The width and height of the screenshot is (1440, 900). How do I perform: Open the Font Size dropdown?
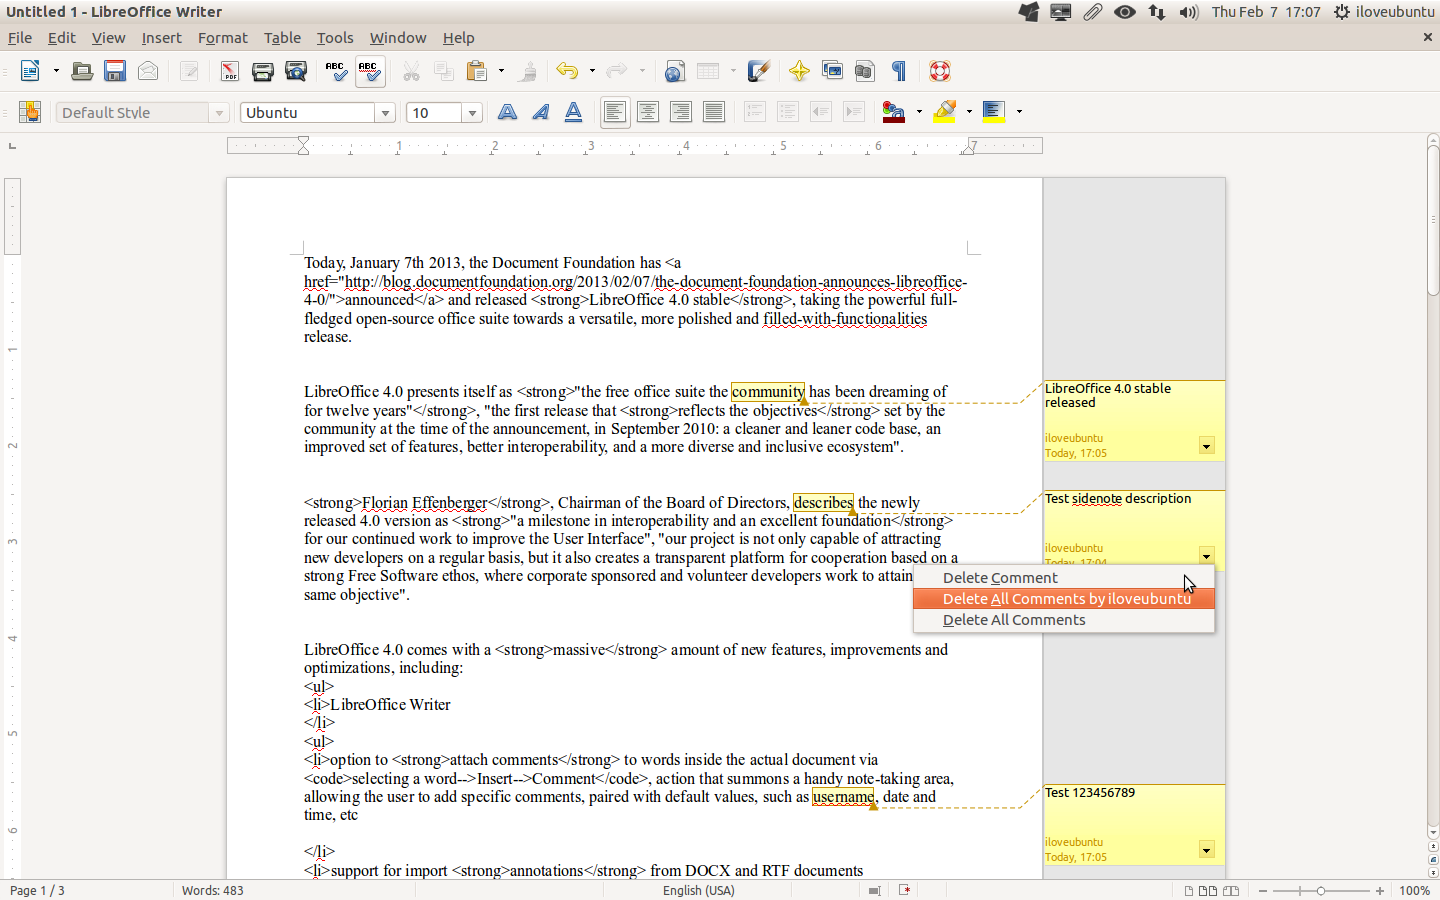pyautogui.click(x=472, y=113)
